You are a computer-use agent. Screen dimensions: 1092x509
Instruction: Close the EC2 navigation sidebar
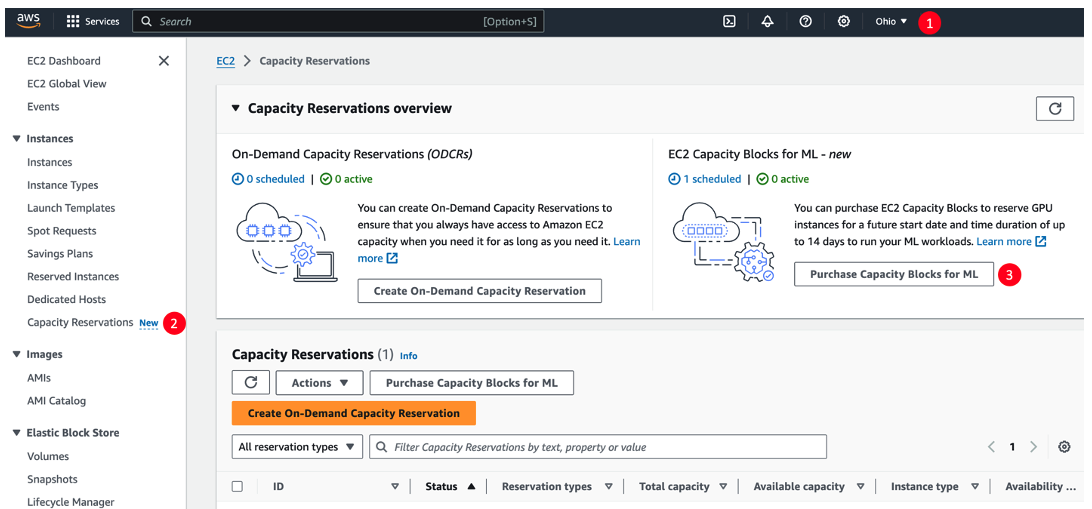pos(164,61)
